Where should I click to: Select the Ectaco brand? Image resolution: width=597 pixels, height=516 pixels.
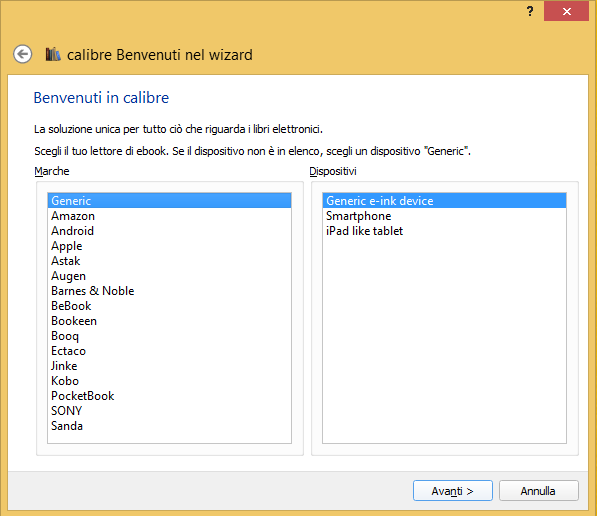(169, 351)
